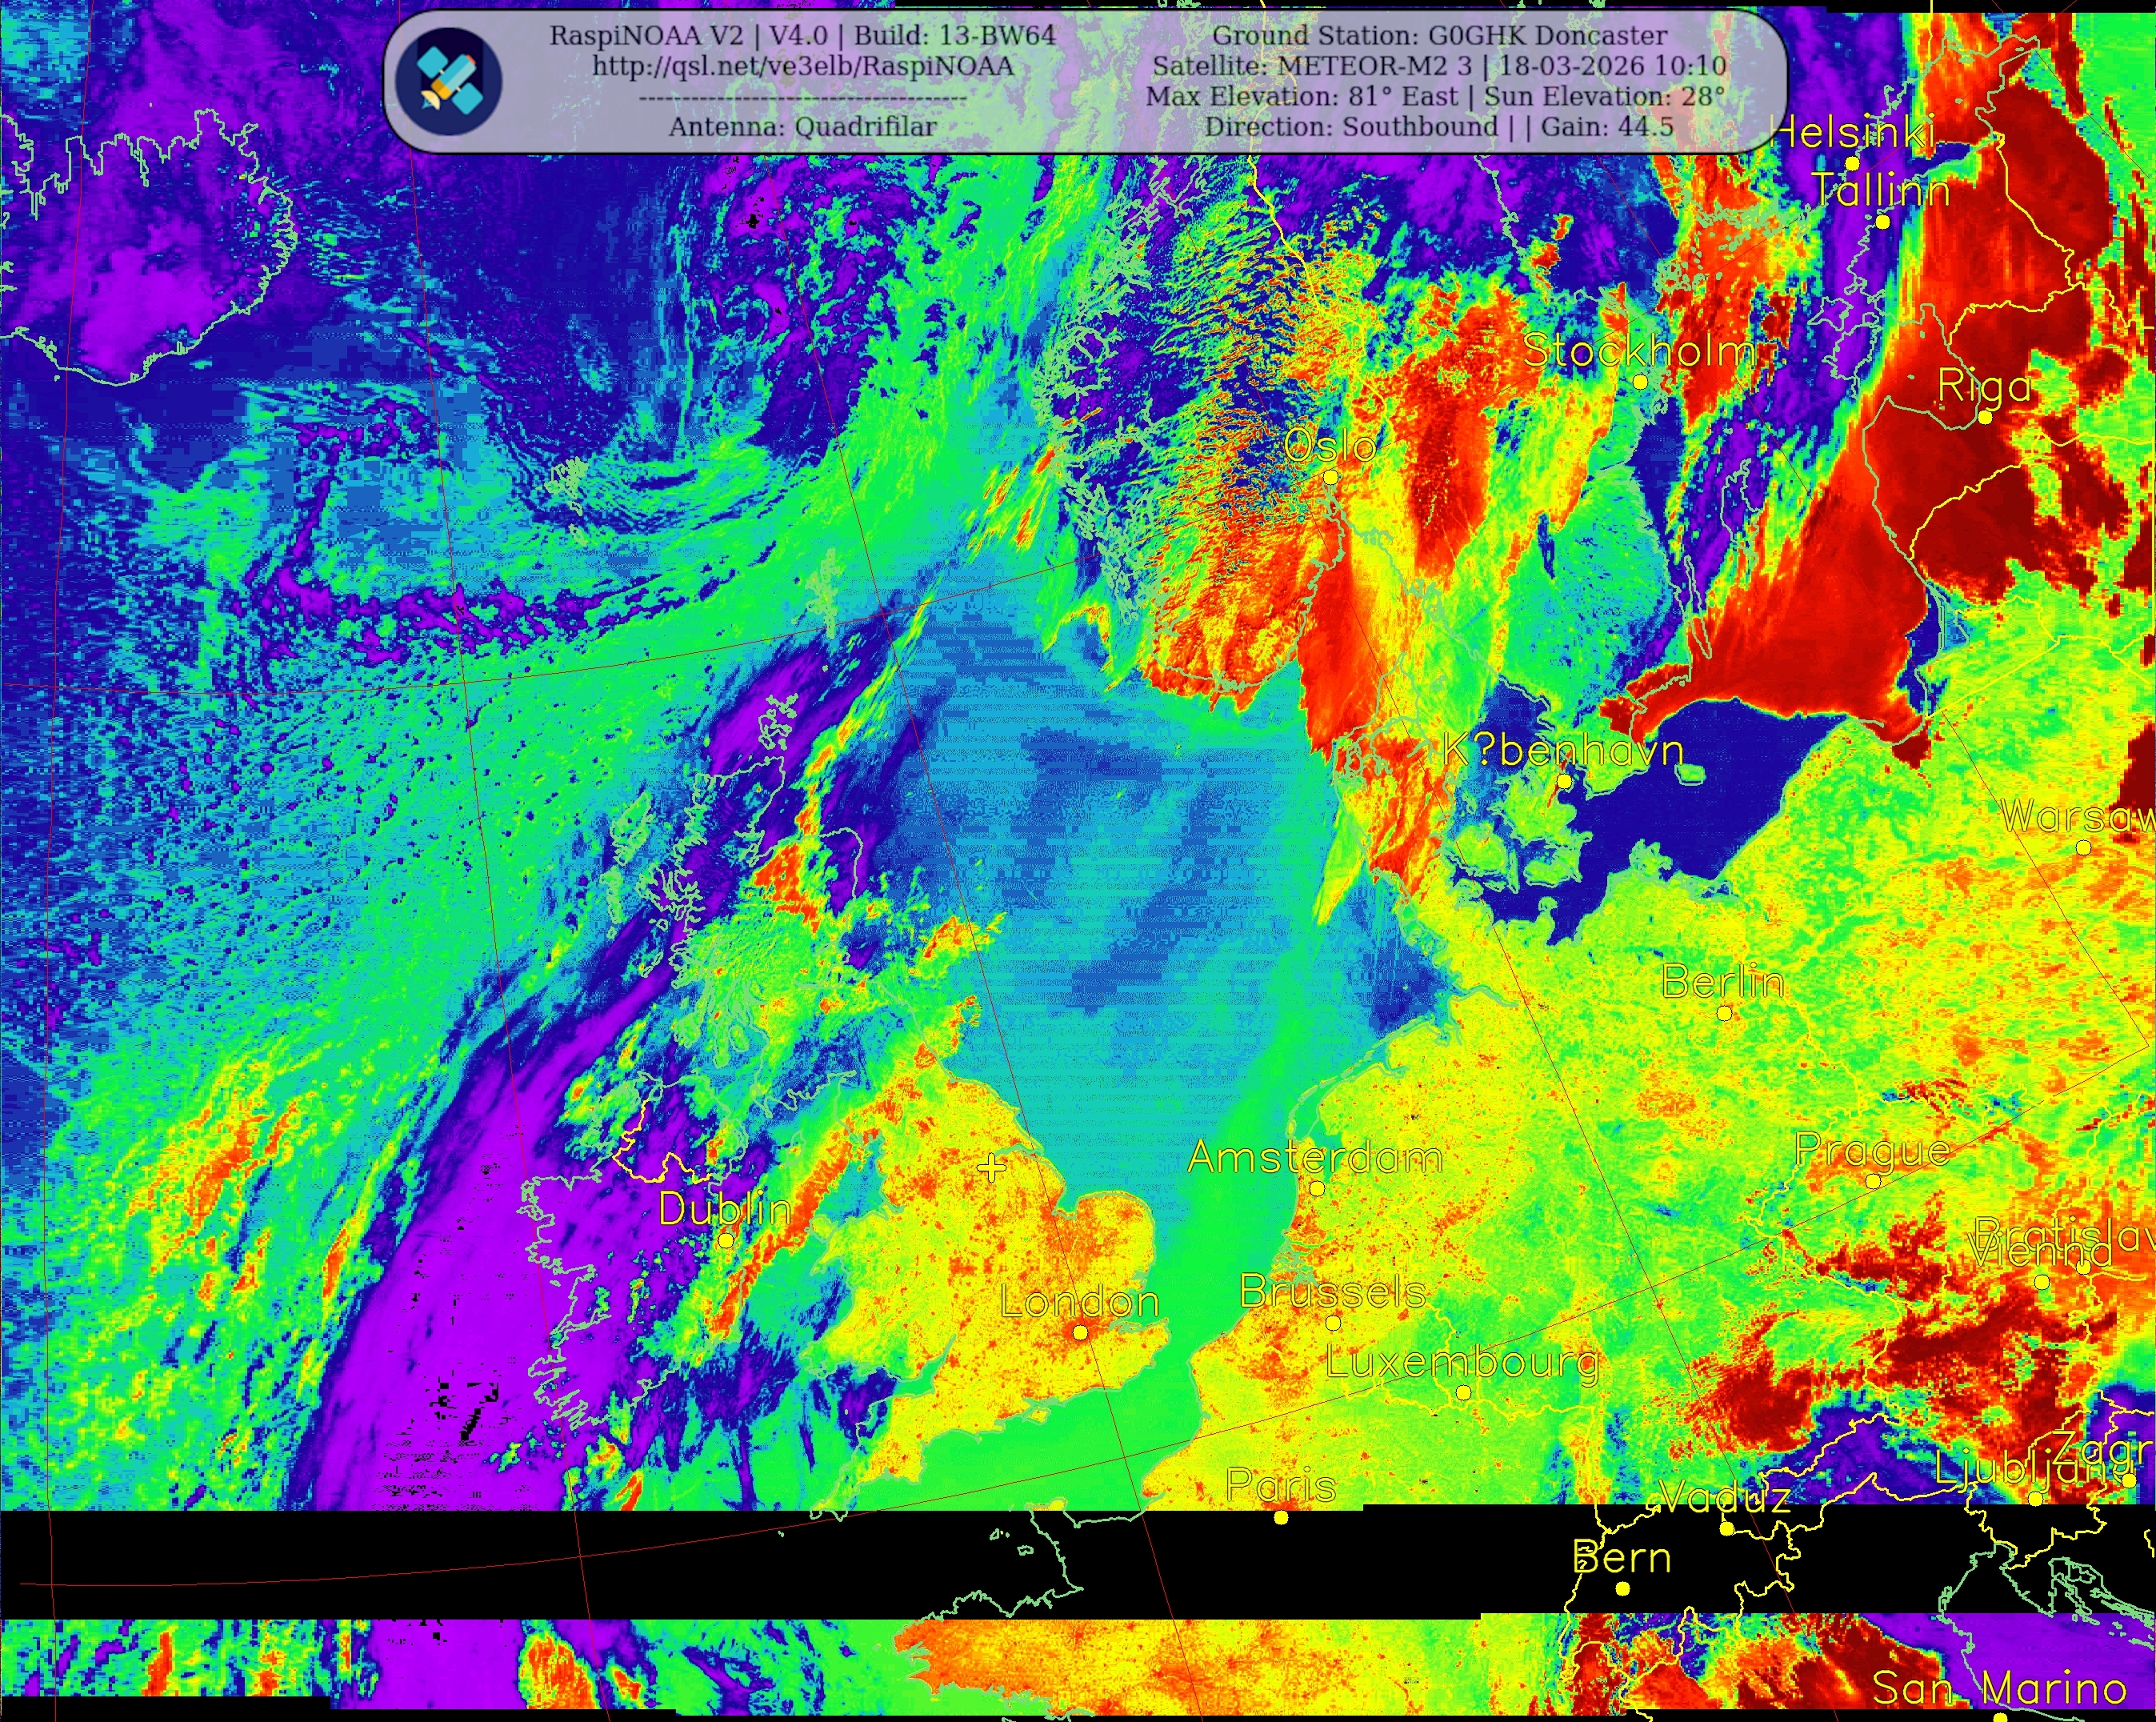Click the RaspiNOAA satellite logo icon
The image size is (2156, 1722).
point(448,81)
